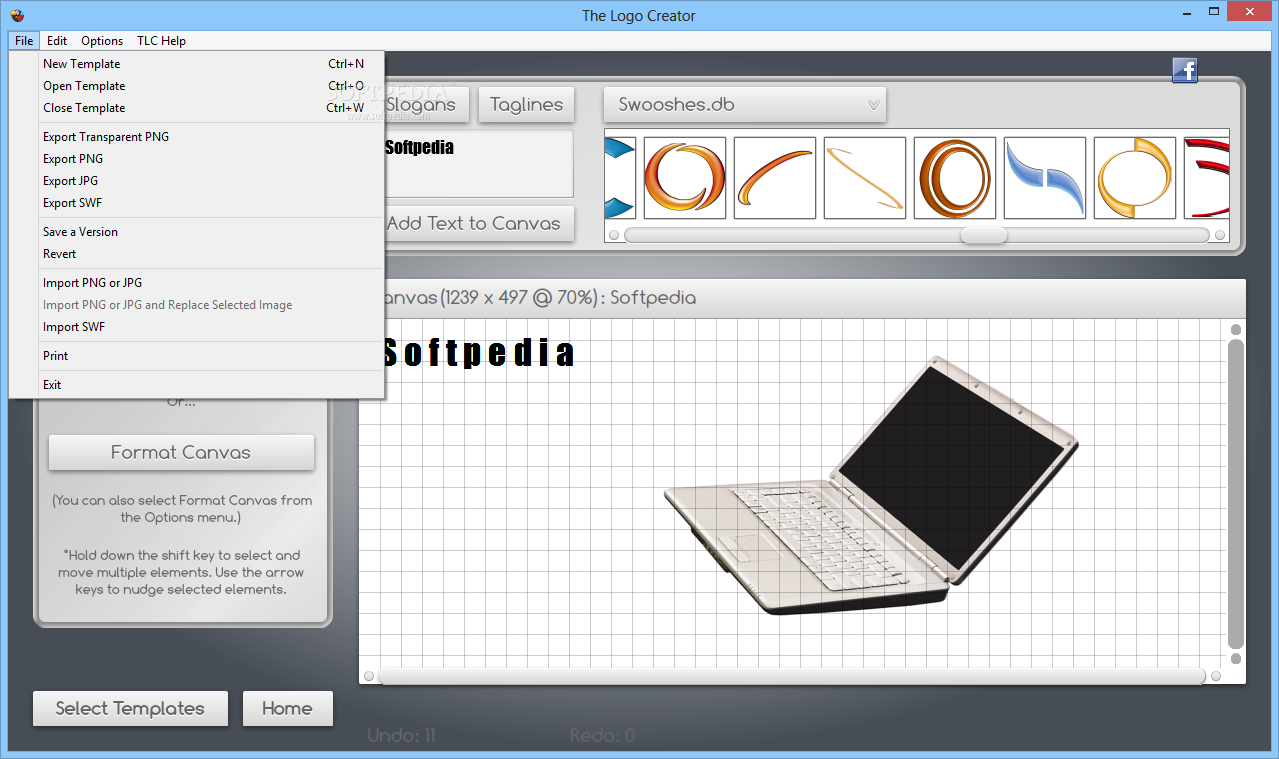Screen dimensions: 1279x759
Task: Select the laptop image on canvas
Action: click(872, 484)
